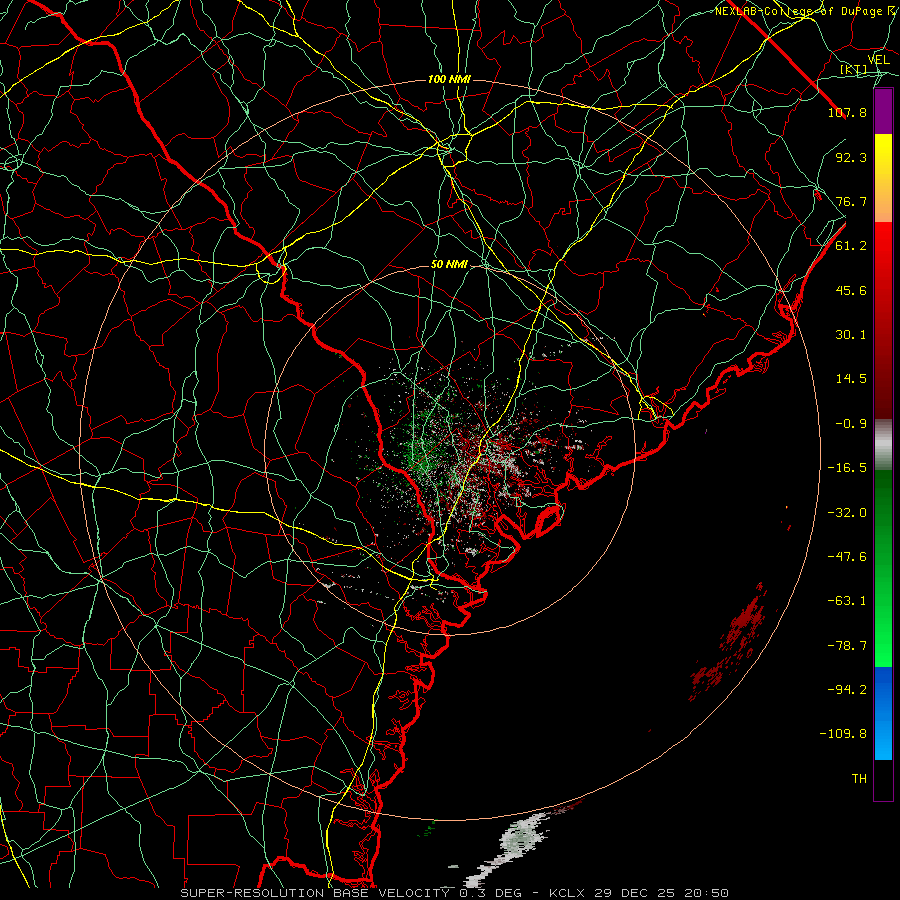Pick the gray near-zero segment of the color bar
900x900 pixels.
883,445
